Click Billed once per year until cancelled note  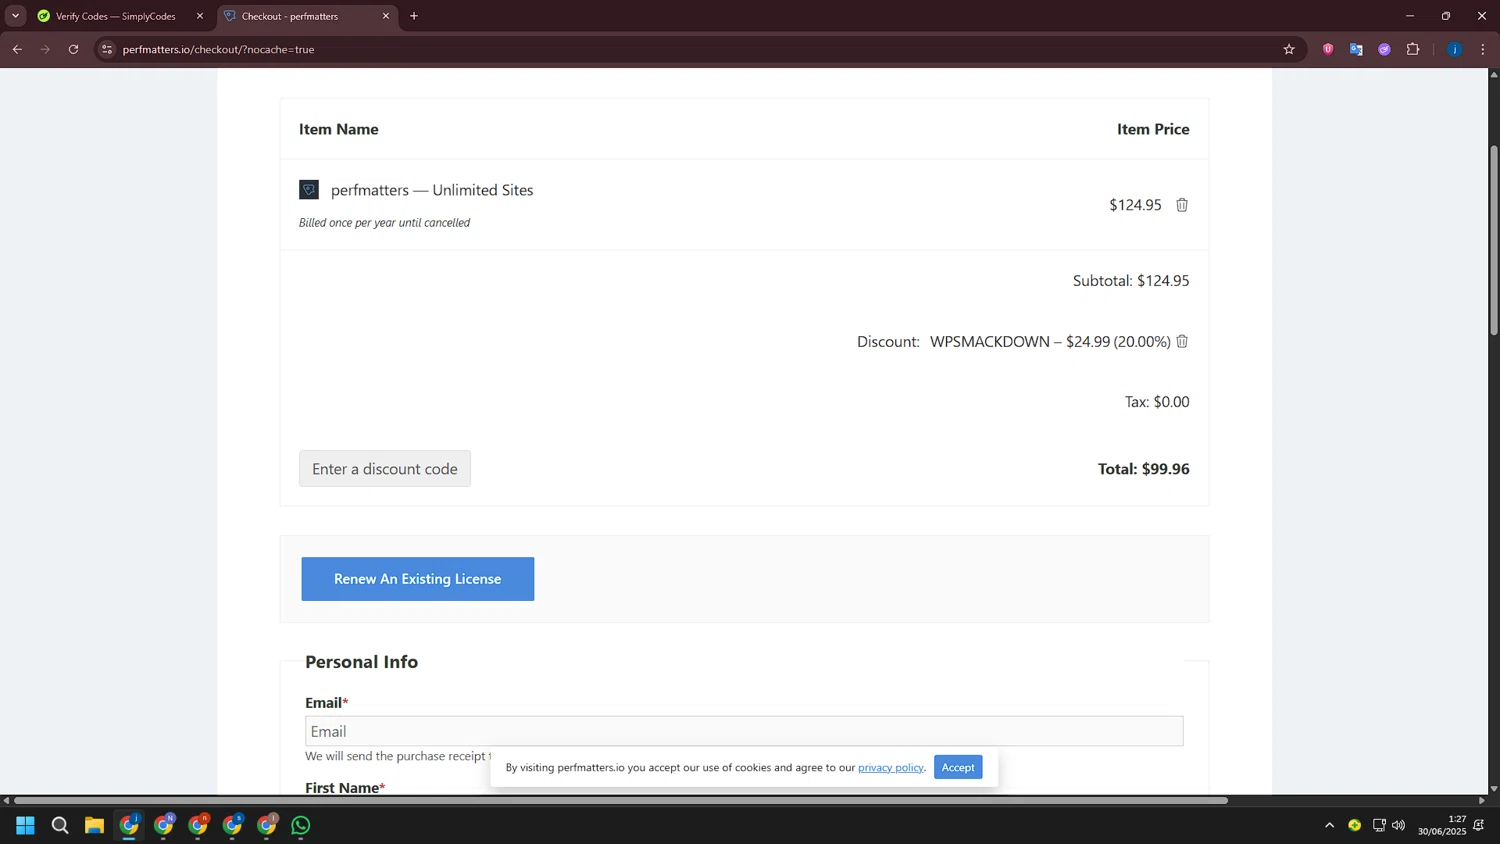384,223
